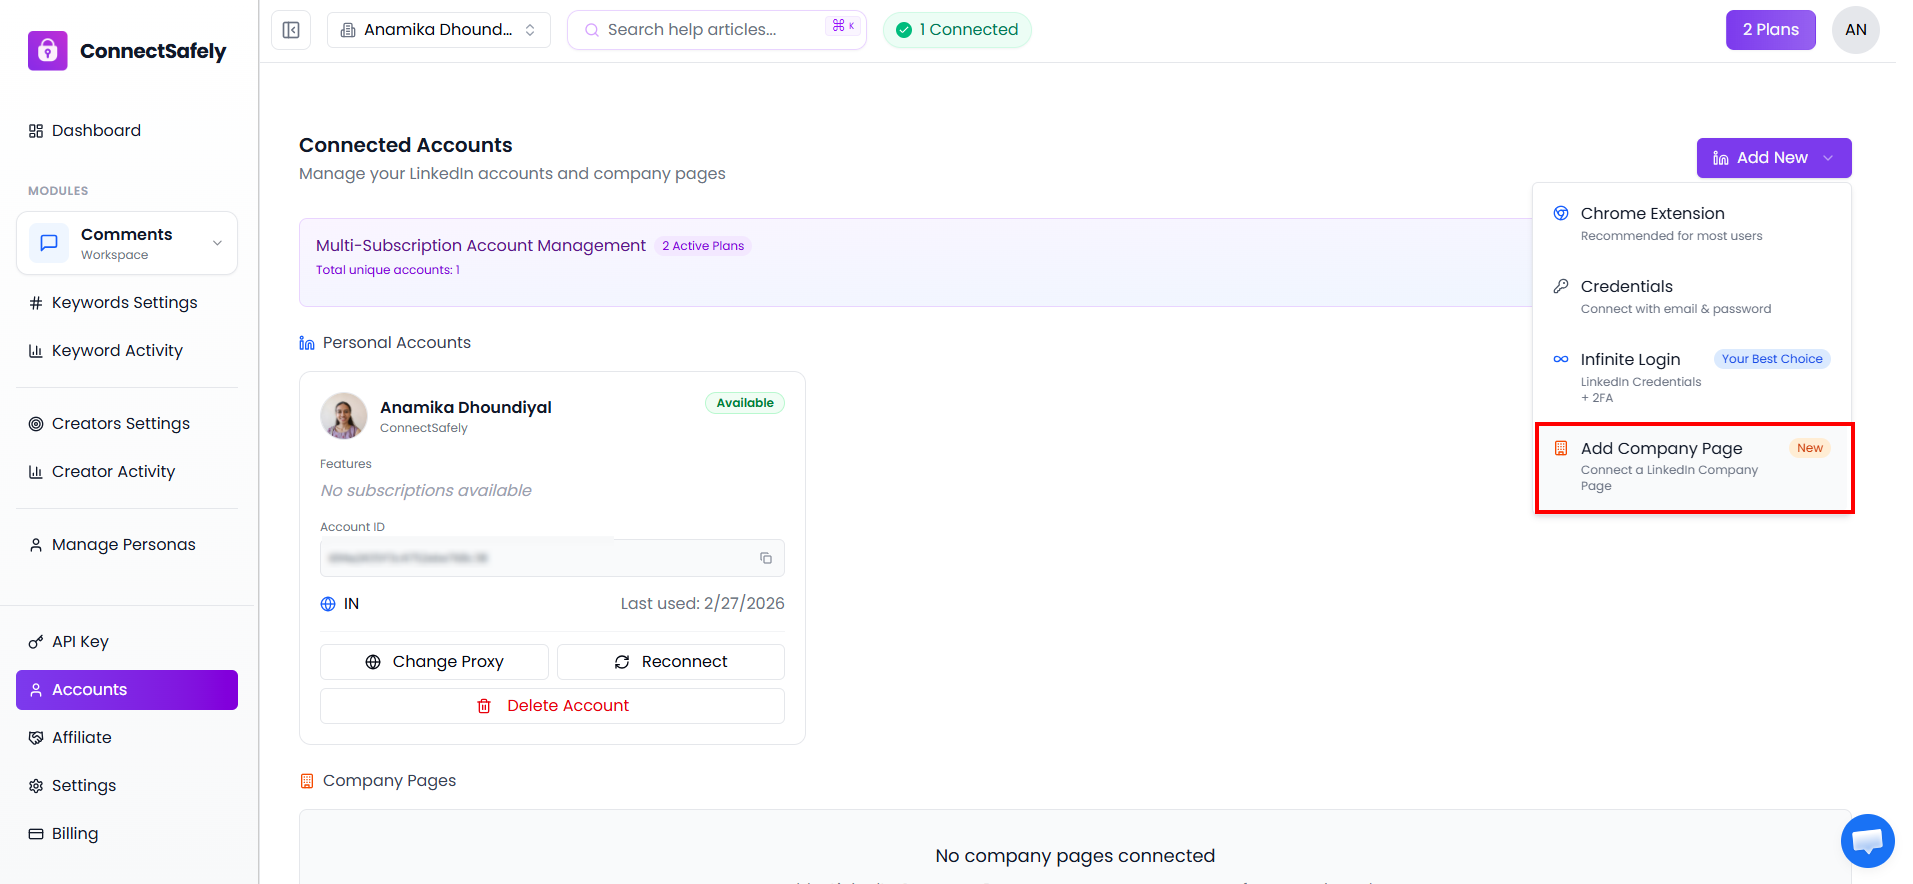Click the Search help articles field
The image size is (1913, 884).
coord(716,30)
